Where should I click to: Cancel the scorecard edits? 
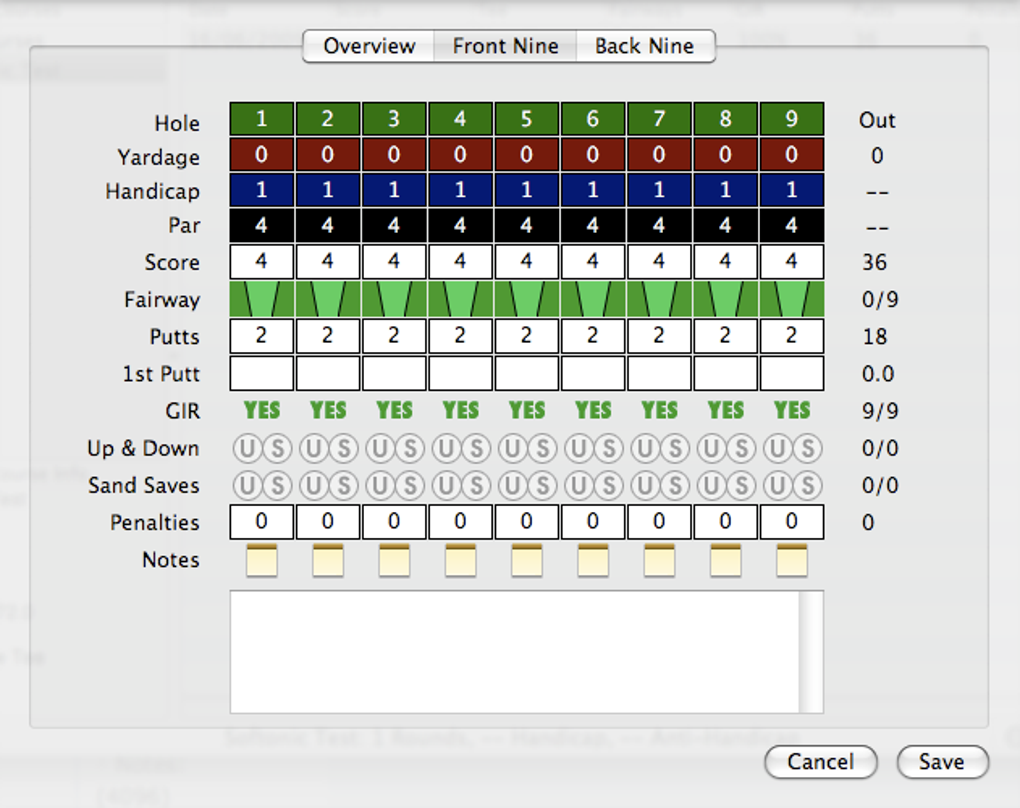pyautogui.click(x=820, y=762)
